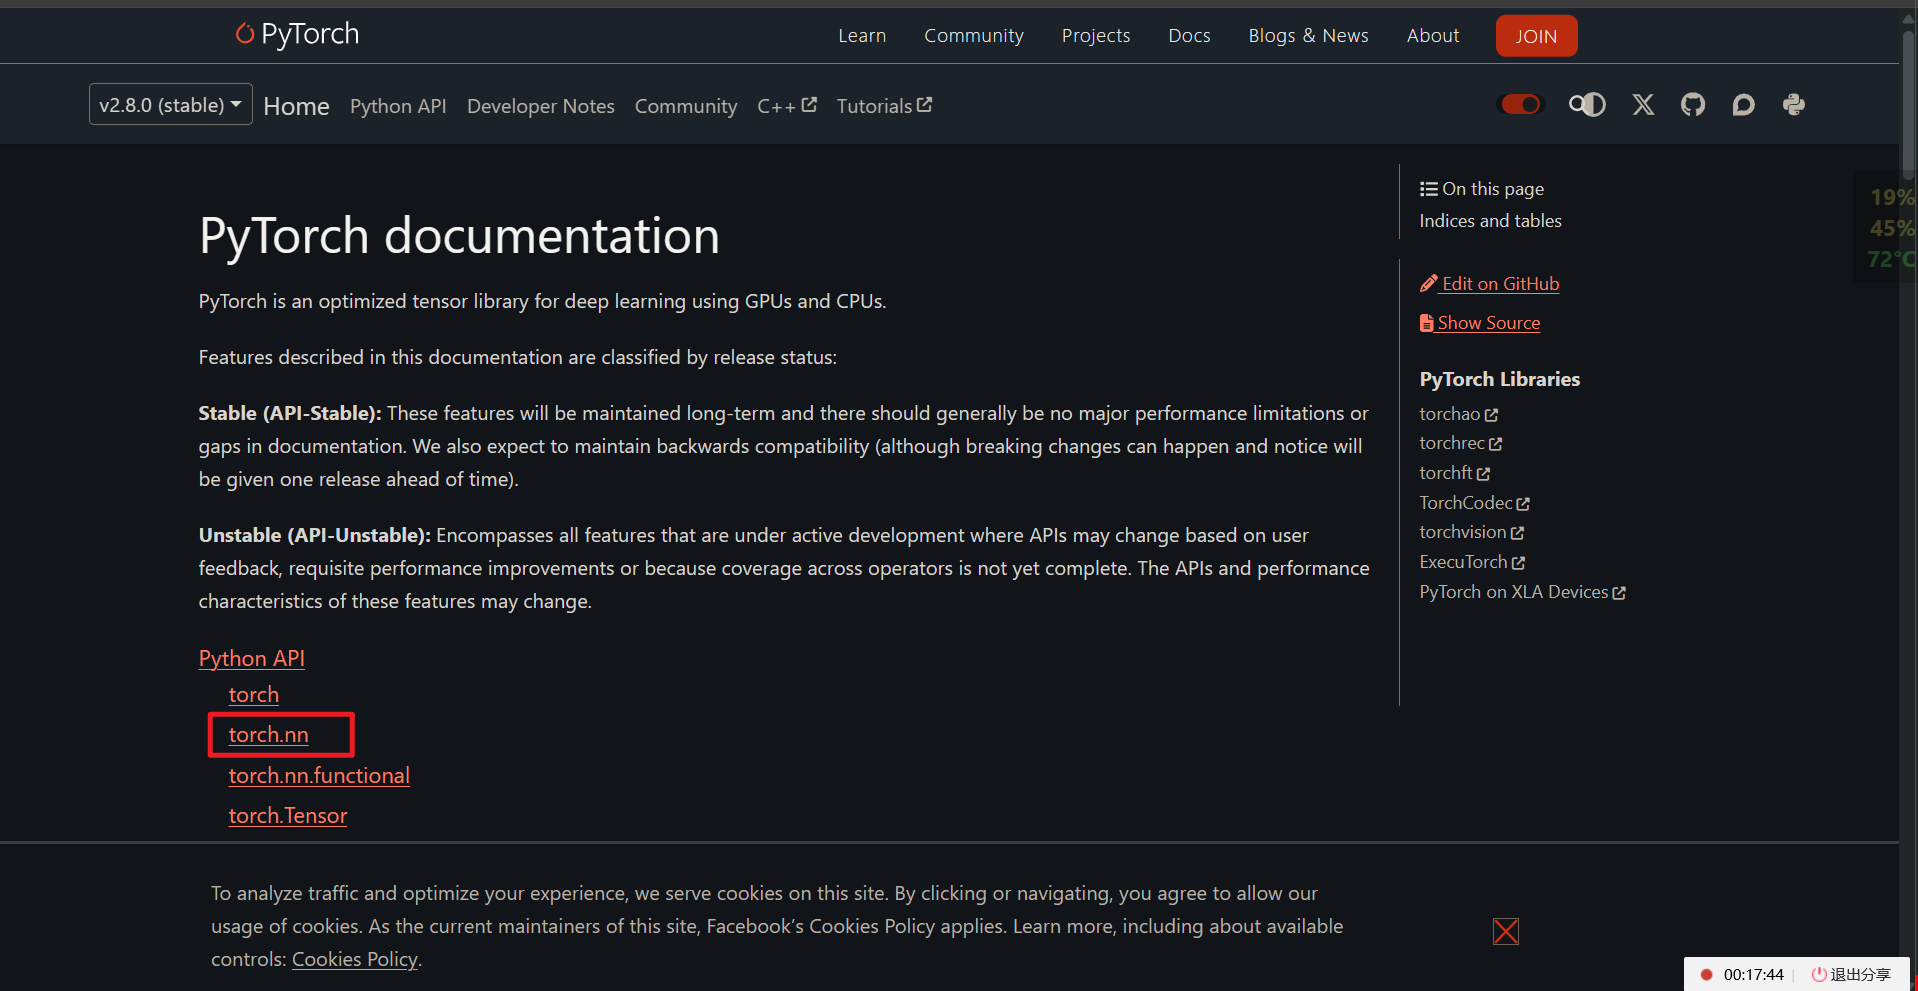Click the list icon beside On this page

pos(1428,189)
